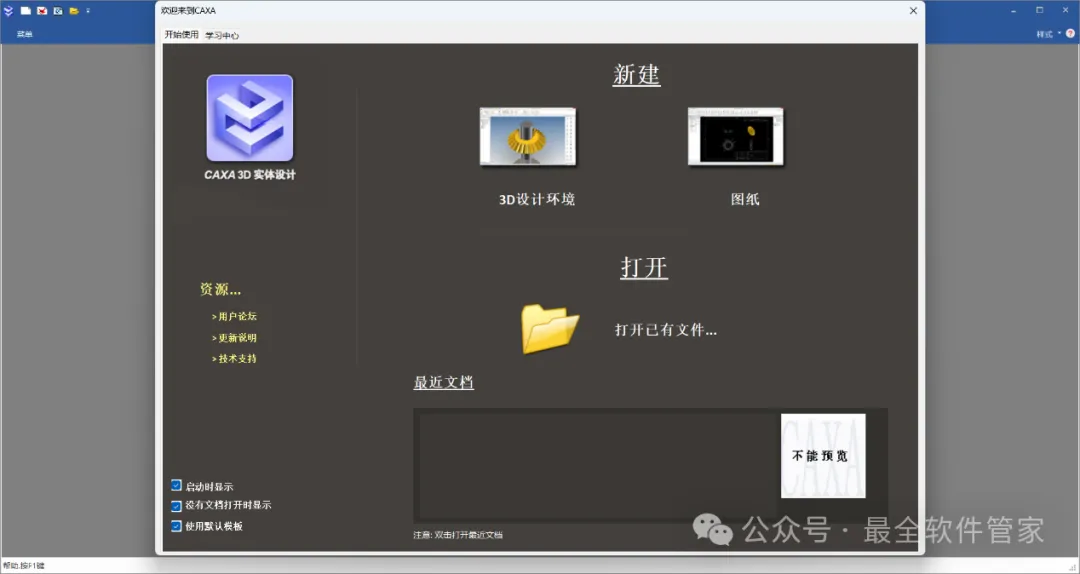Click the large CAXA 3D 实体设计 logo
Screen dimensions: 1080x574
(250, 118)
